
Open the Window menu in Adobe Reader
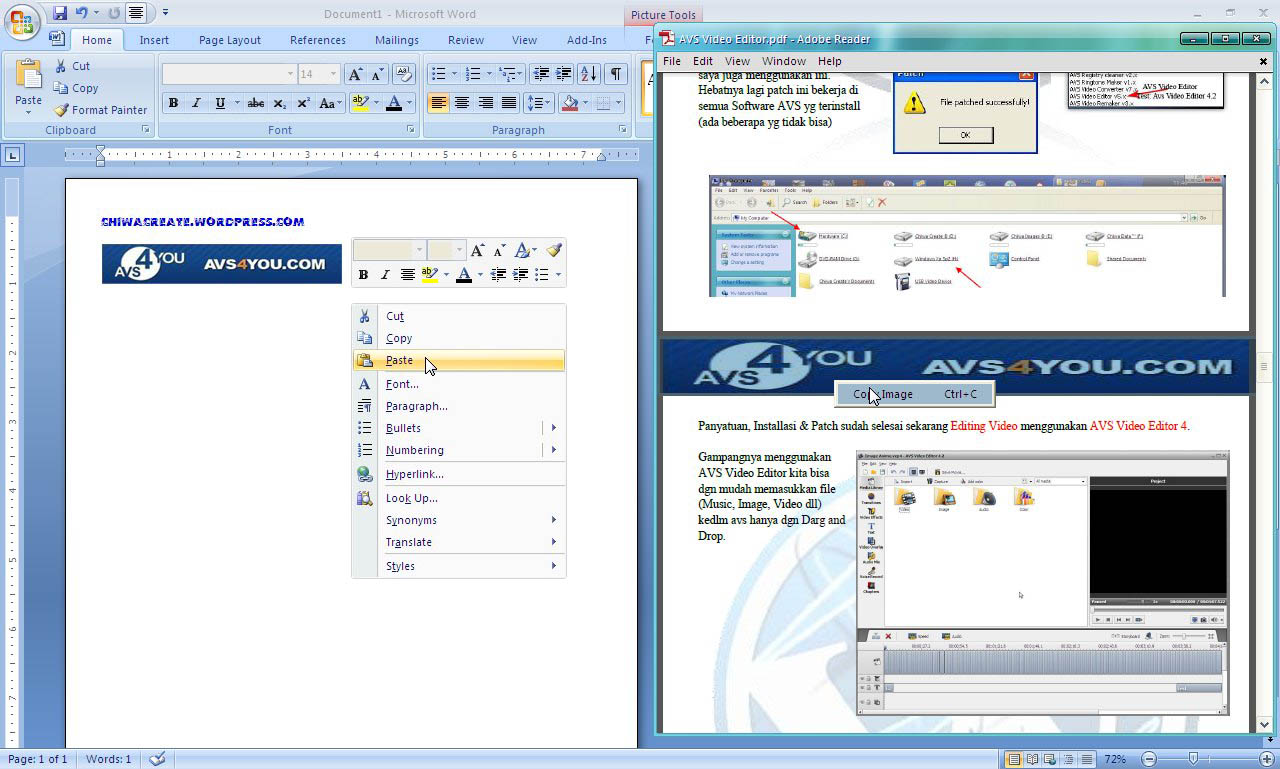pyautogui.click(x=784, y=61)
